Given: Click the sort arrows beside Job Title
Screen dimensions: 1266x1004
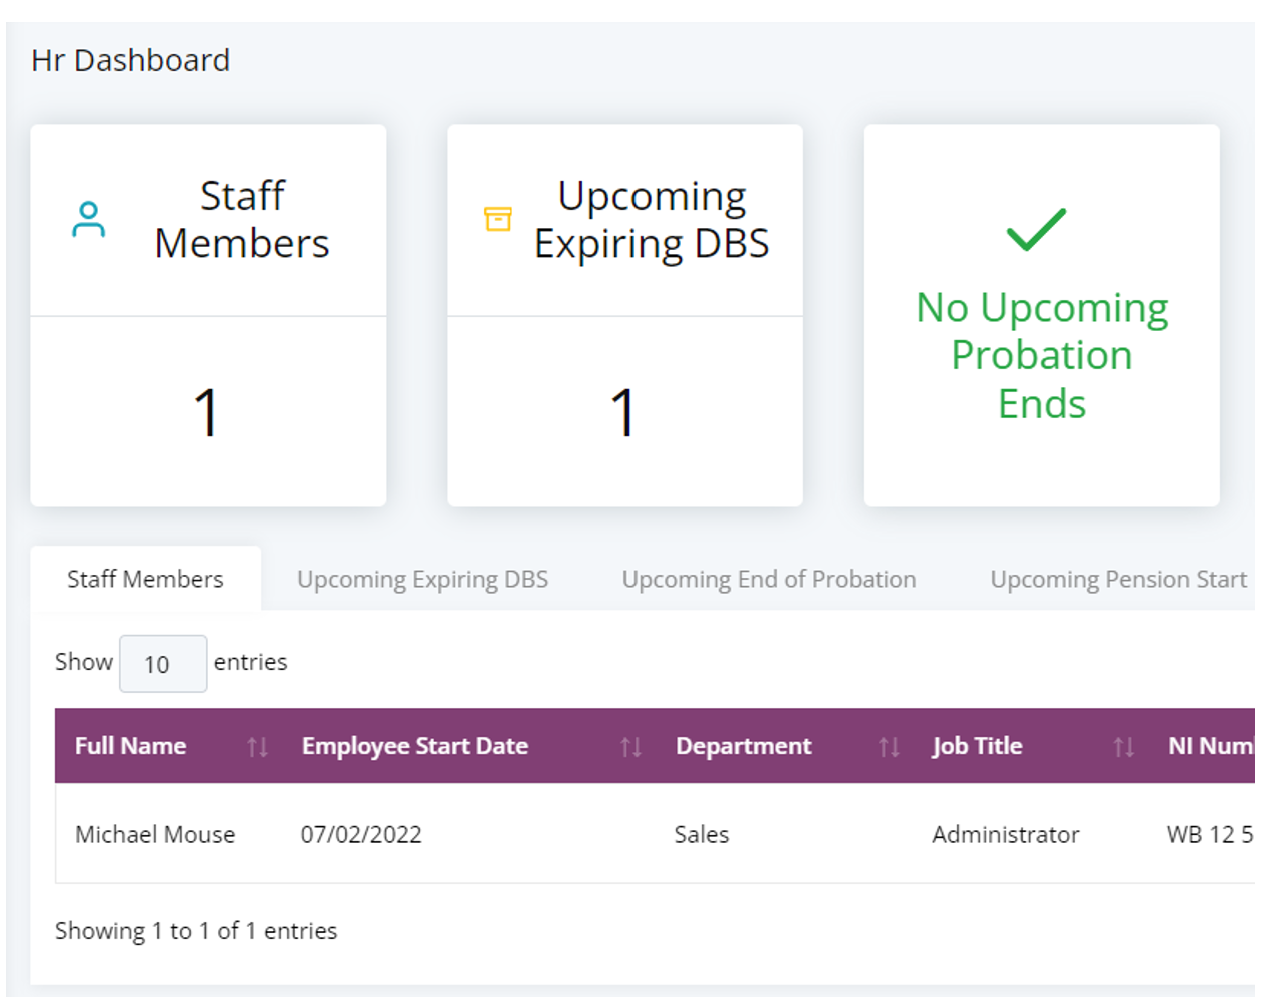Looking at the screenshot, I should coord(1123,746).
